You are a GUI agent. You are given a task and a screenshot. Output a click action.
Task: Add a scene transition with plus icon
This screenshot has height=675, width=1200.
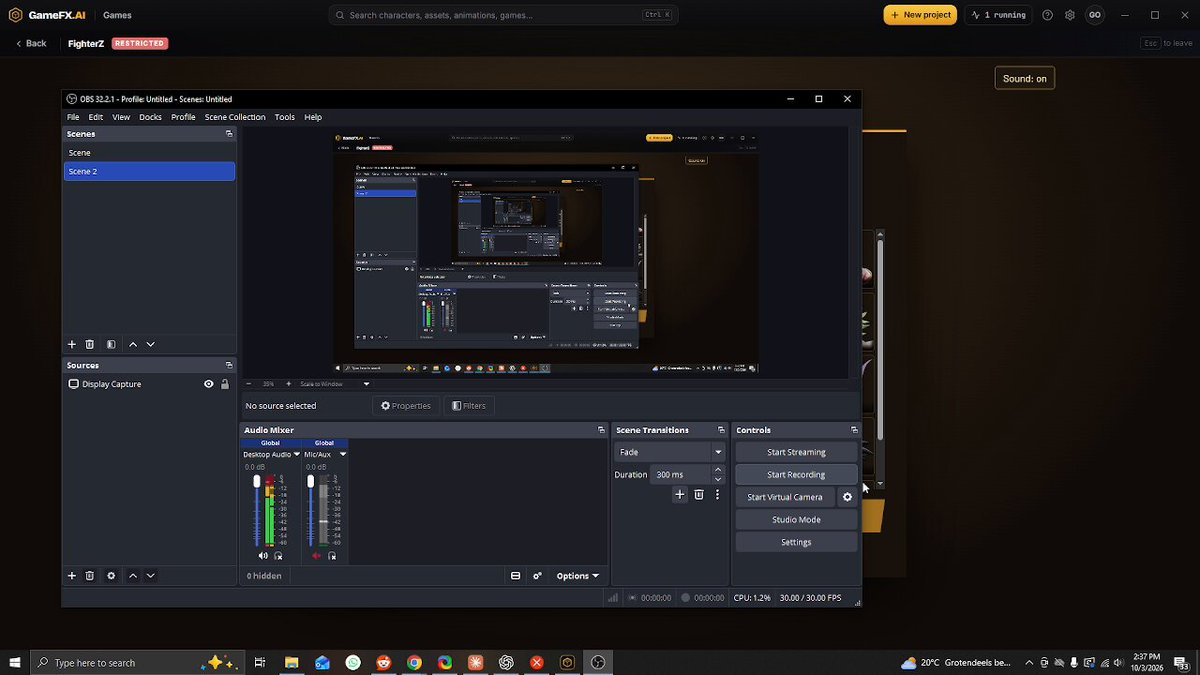(680, 494)
